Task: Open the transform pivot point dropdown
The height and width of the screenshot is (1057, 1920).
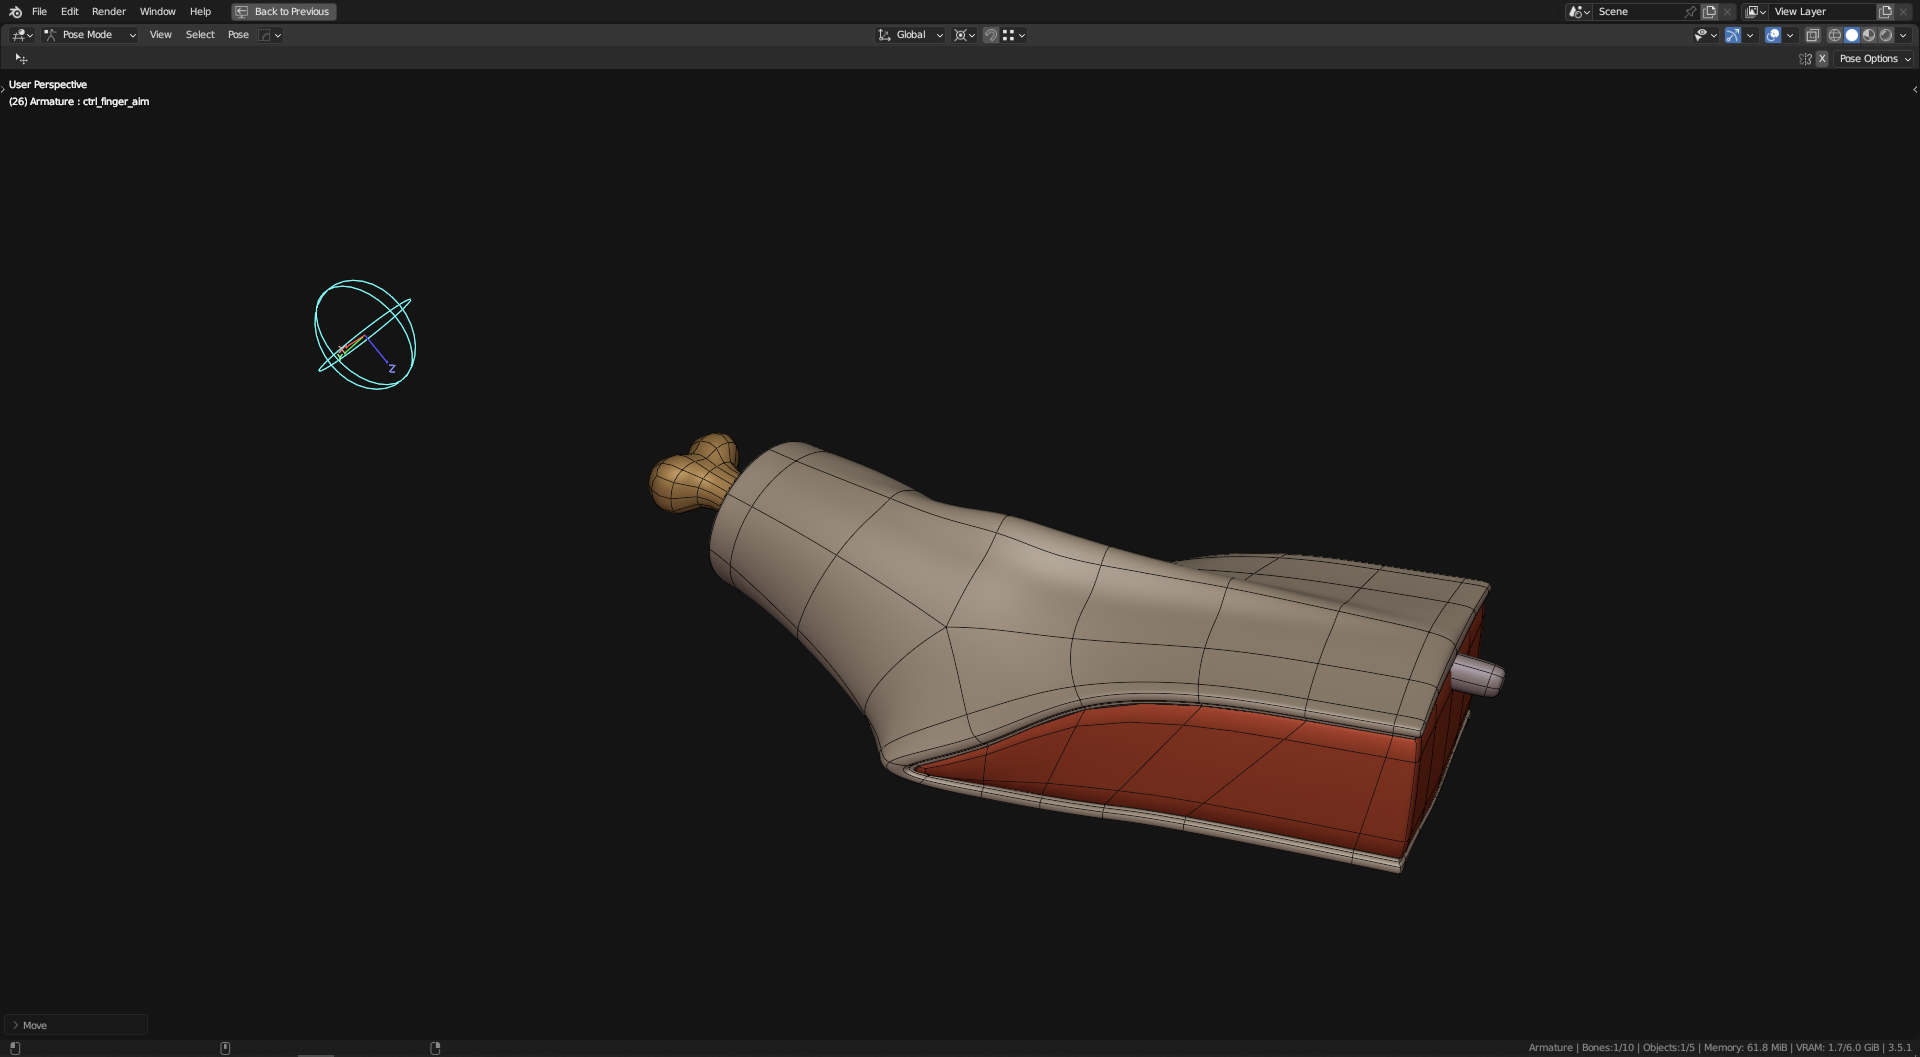Action: click(x=964, y=35)
